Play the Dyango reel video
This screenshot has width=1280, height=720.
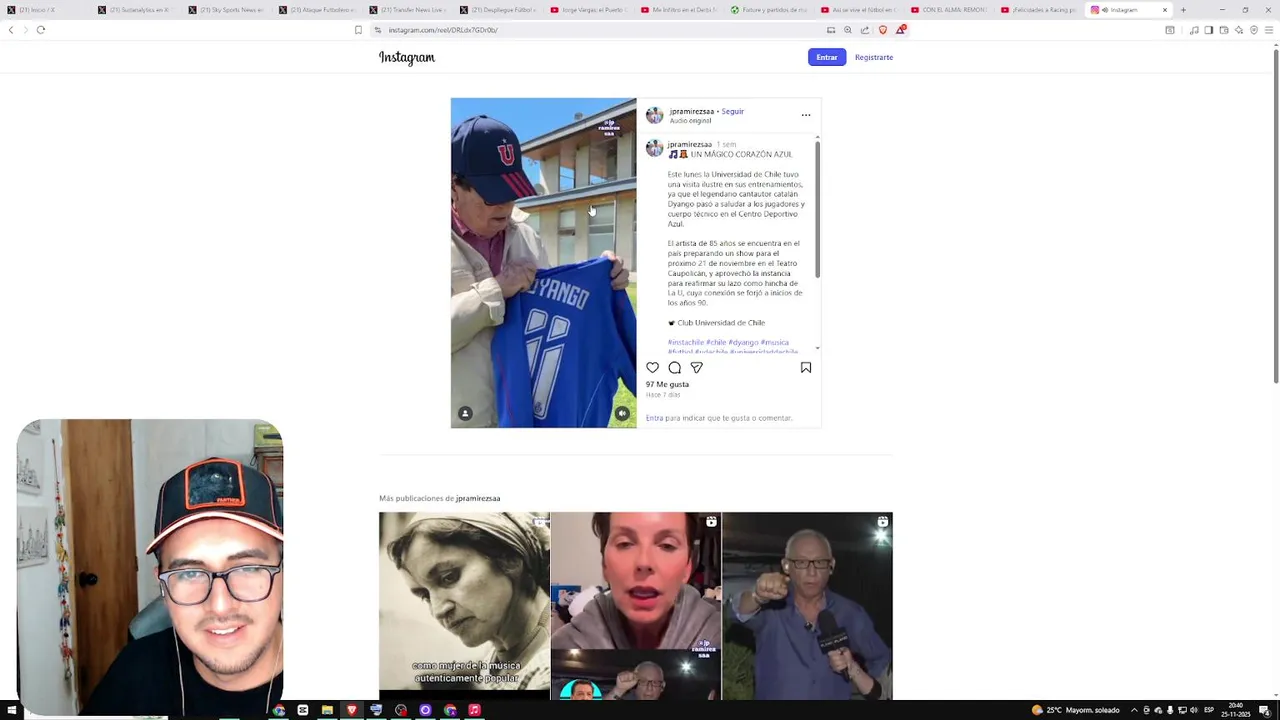pyautogui.click(x=543, y=263)
